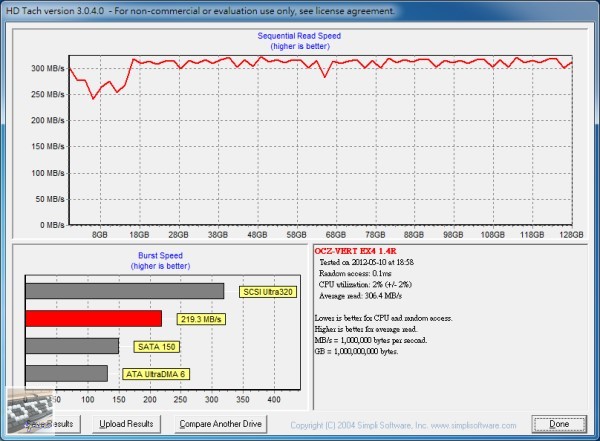Viewport: 600px width, 441px height.
Task: Click the SATA 150 label
Action: coord(157,347)
